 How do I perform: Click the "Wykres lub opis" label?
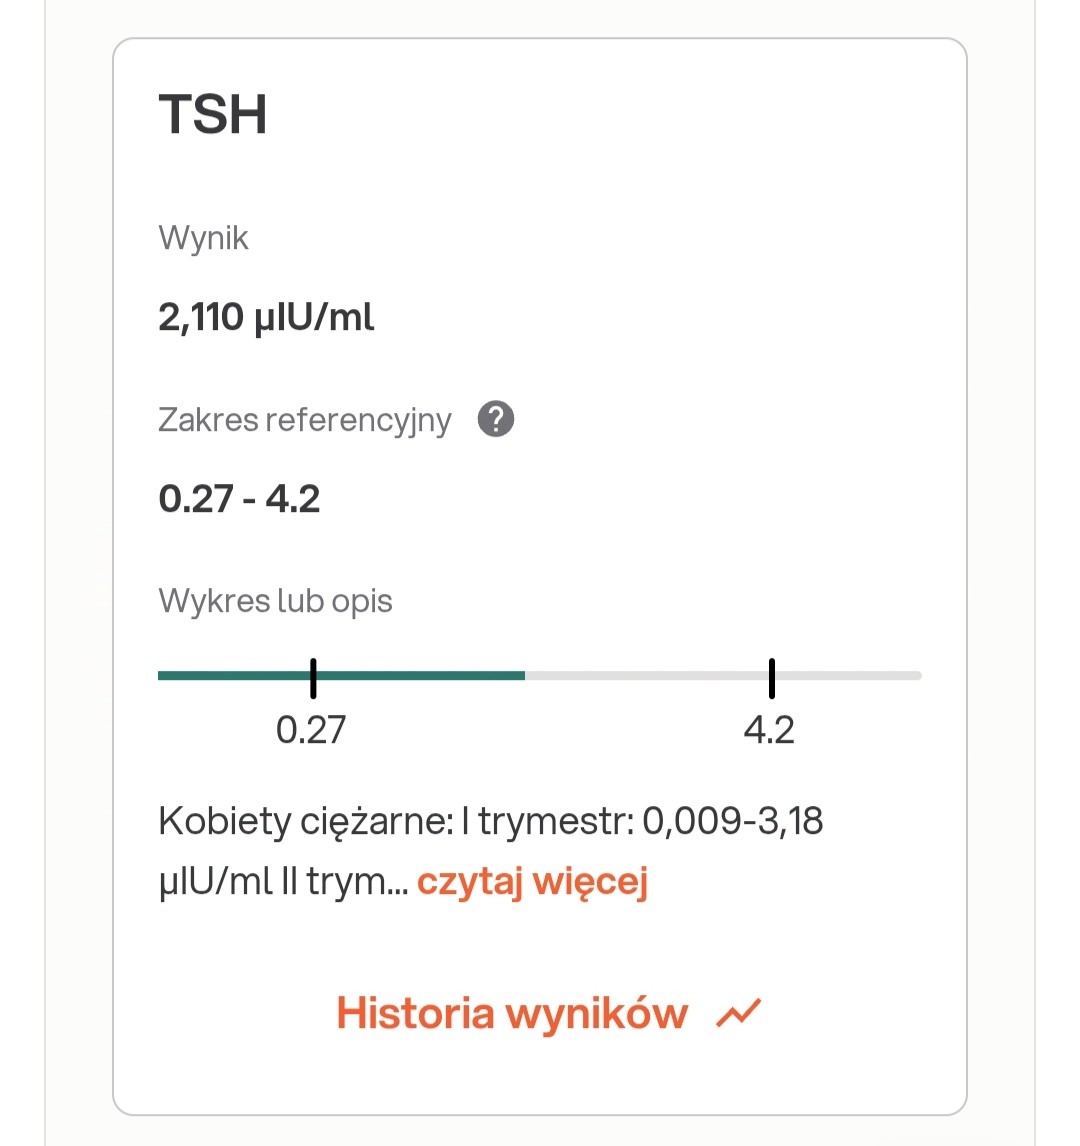[275, 601]
